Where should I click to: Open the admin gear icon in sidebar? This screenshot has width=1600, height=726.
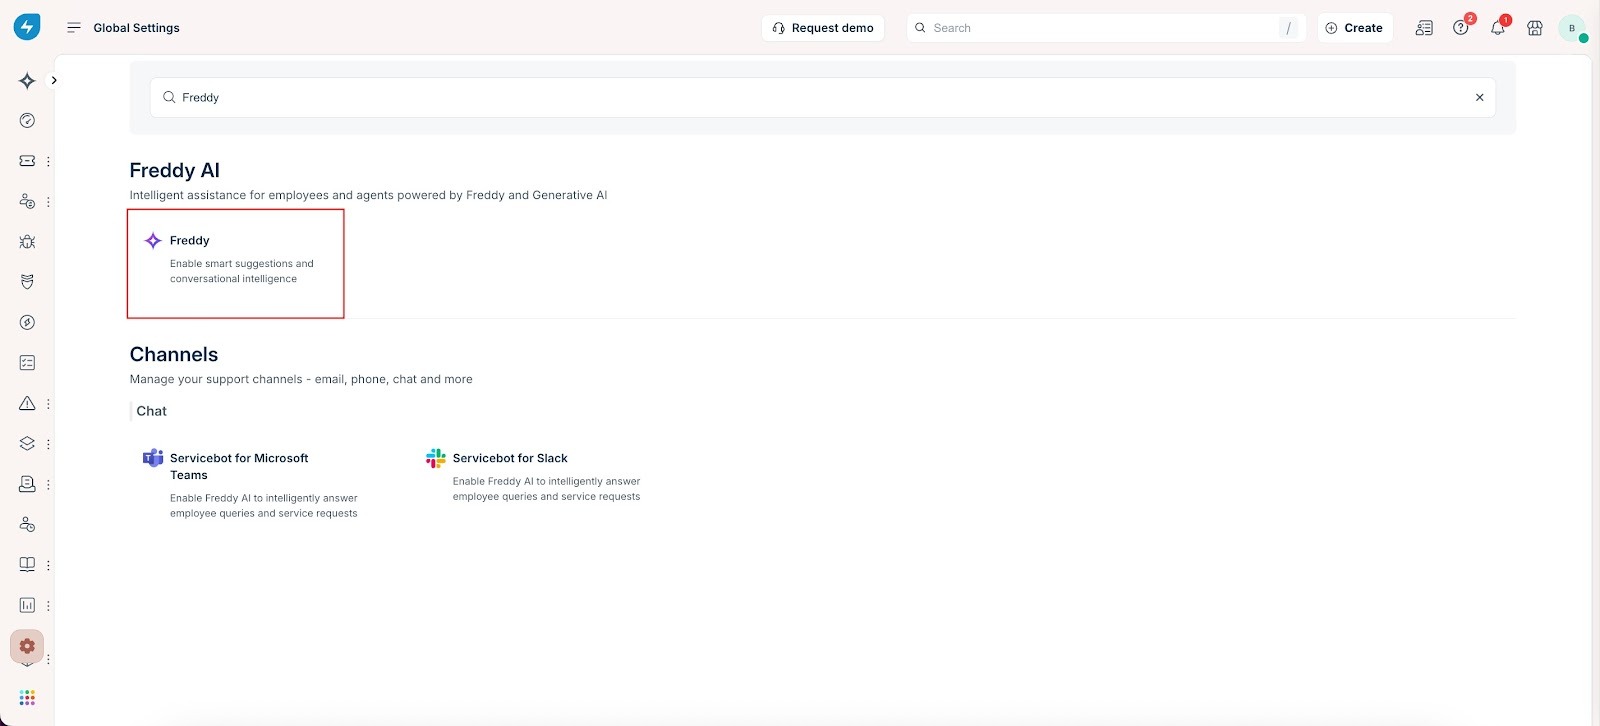point(27,646)
